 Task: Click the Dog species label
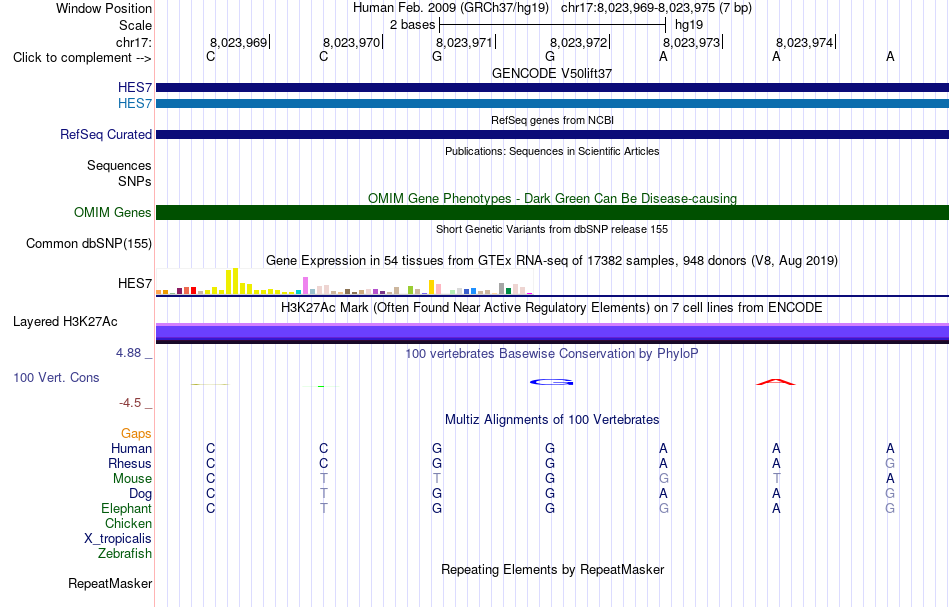coord(140,494)
